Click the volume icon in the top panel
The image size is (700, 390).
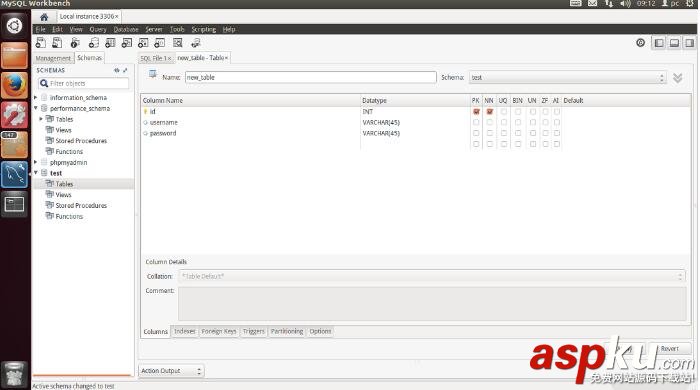pyautogui.click(x=625, y=4)
